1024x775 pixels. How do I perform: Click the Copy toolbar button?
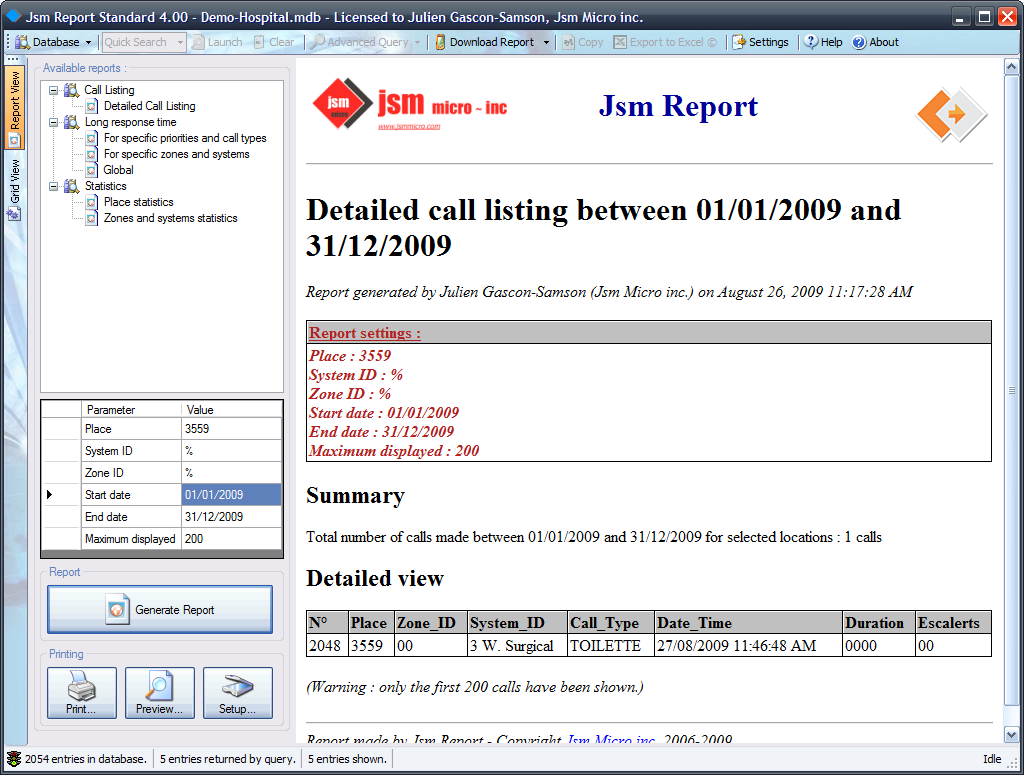(x=583, y=42)
